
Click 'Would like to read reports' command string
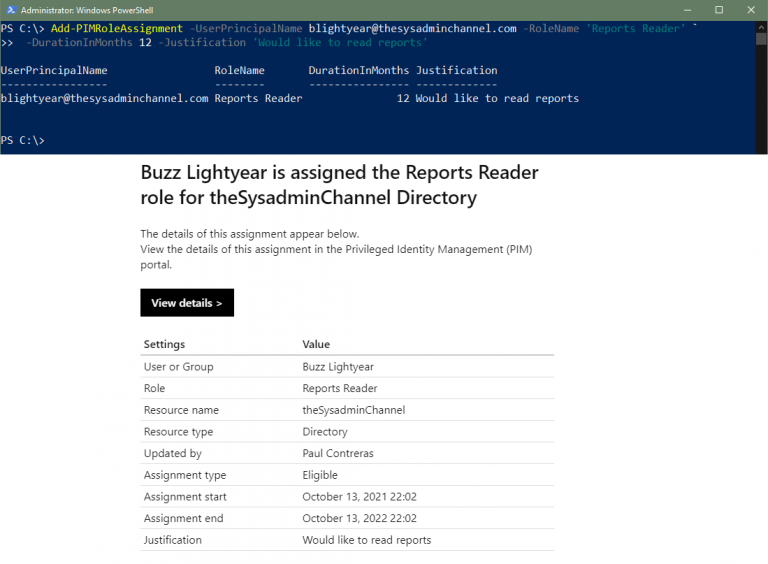(340, 43)
